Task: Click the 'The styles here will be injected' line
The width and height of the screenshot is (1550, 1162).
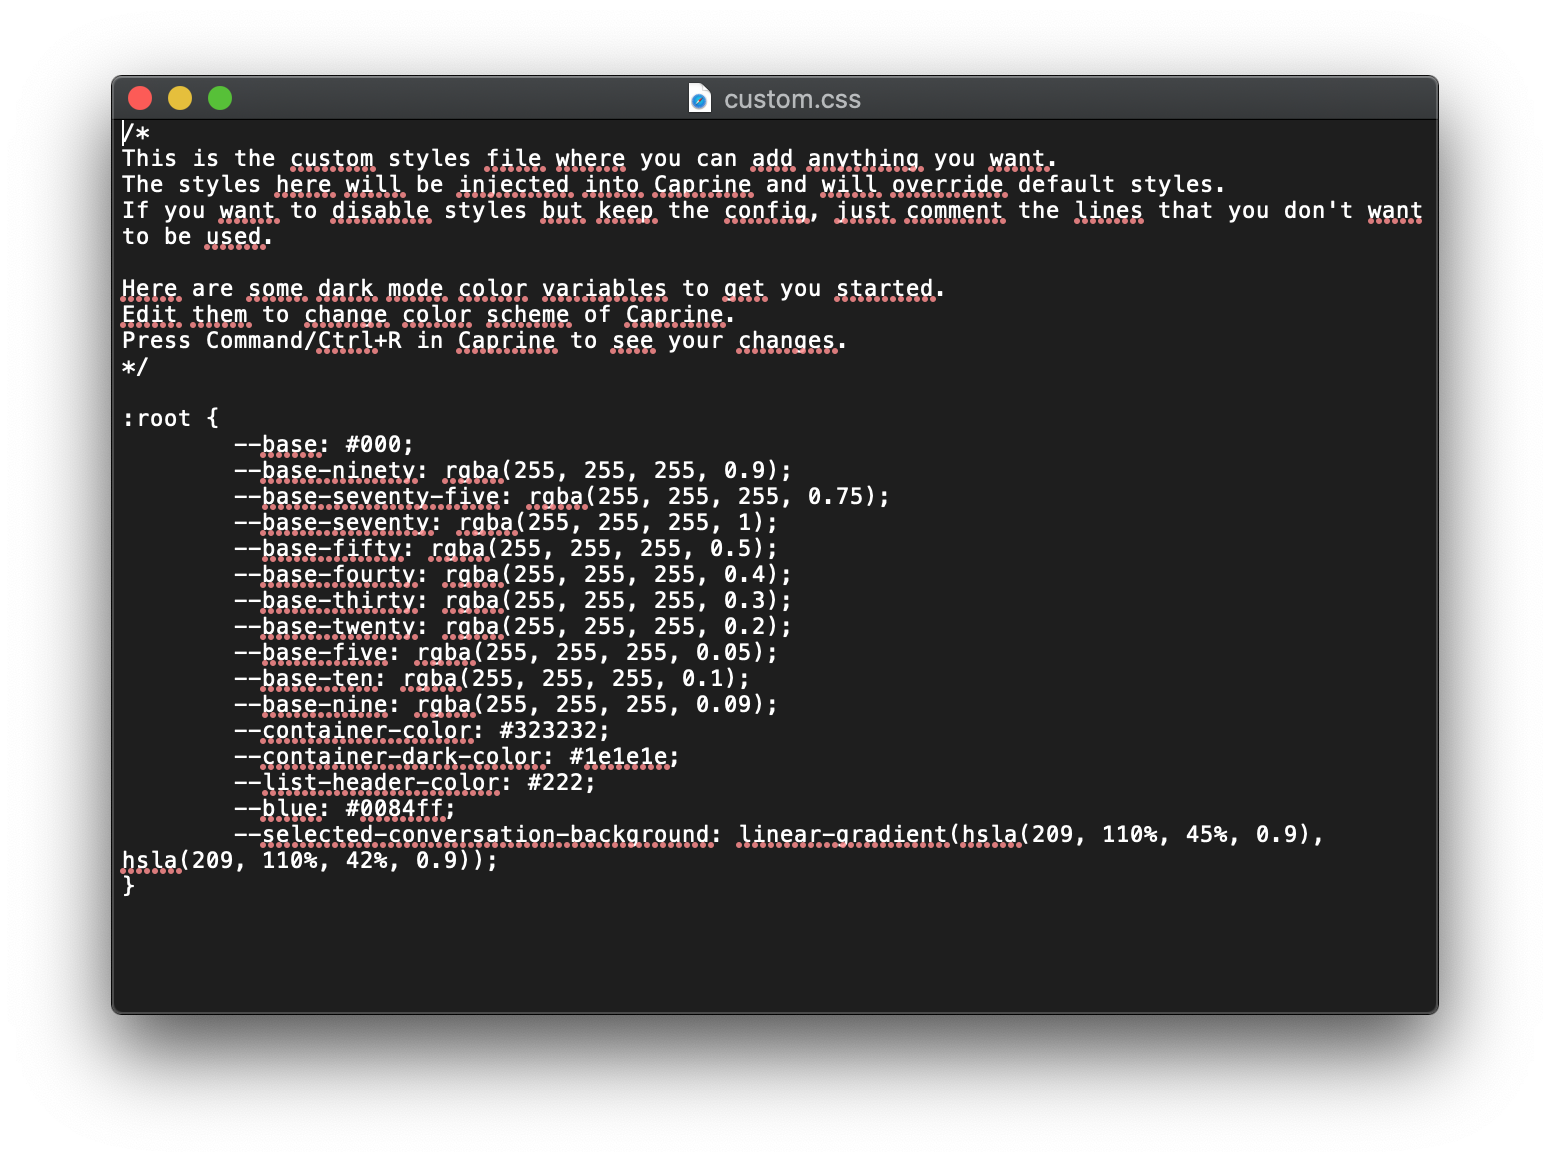Action: pyautogui.click(x=673, y=184)
